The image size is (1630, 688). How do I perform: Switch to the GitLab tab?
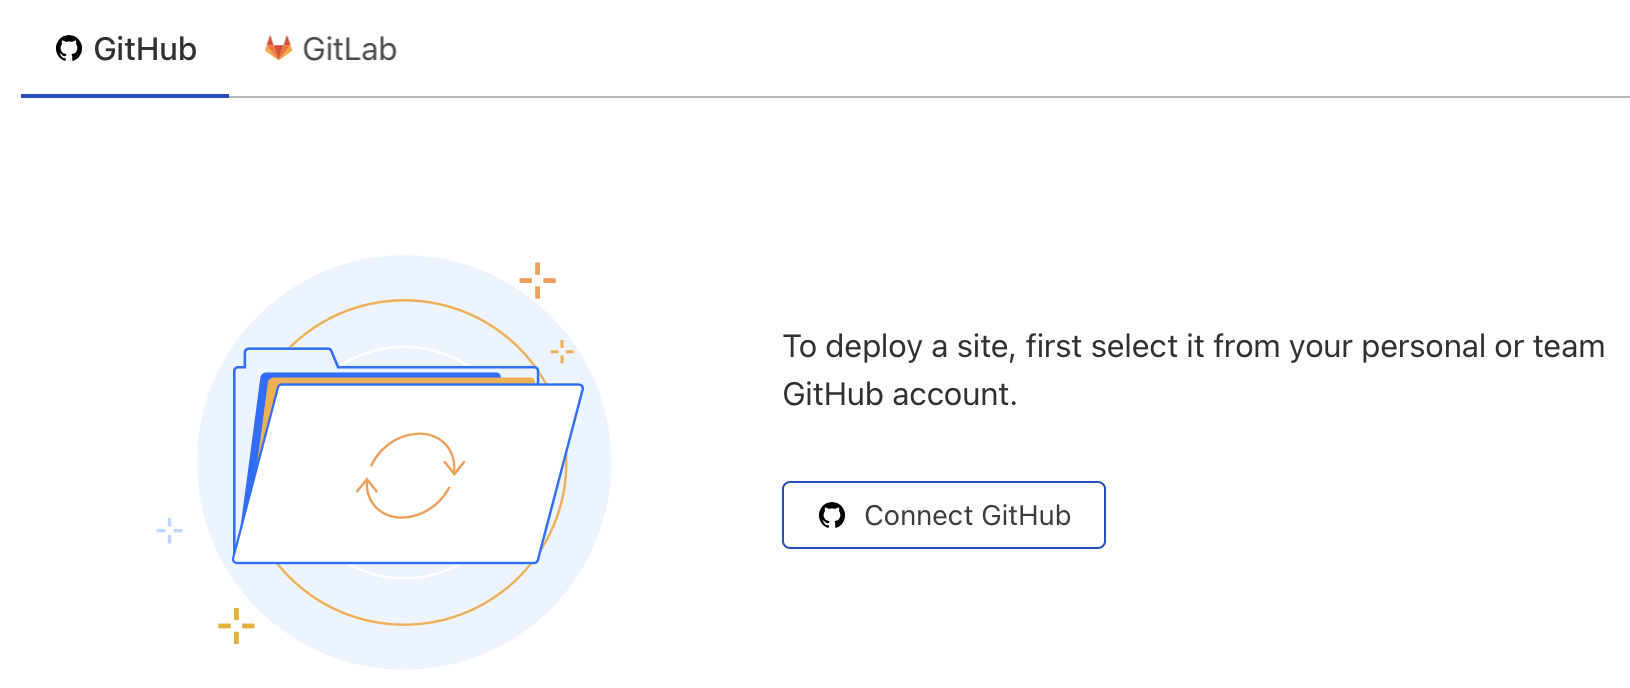pos(328,48)
